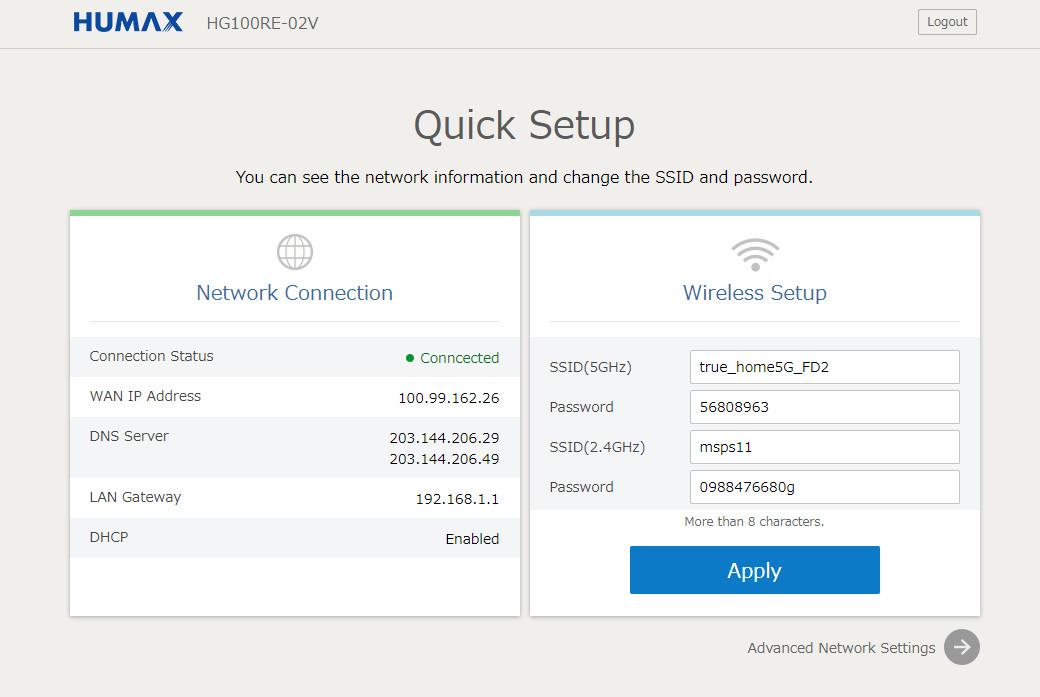
Task: Click the Connection Status label
Action: [x=151, y=356]
